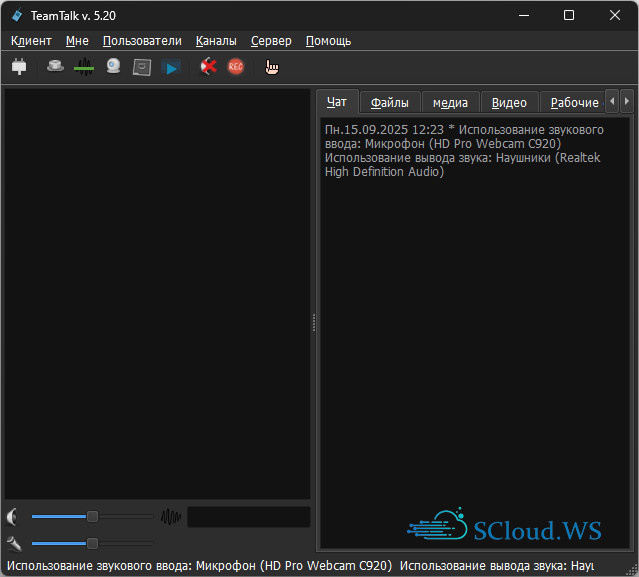Switch to the Видео tab
639x577 pixels.
(509, 103)
